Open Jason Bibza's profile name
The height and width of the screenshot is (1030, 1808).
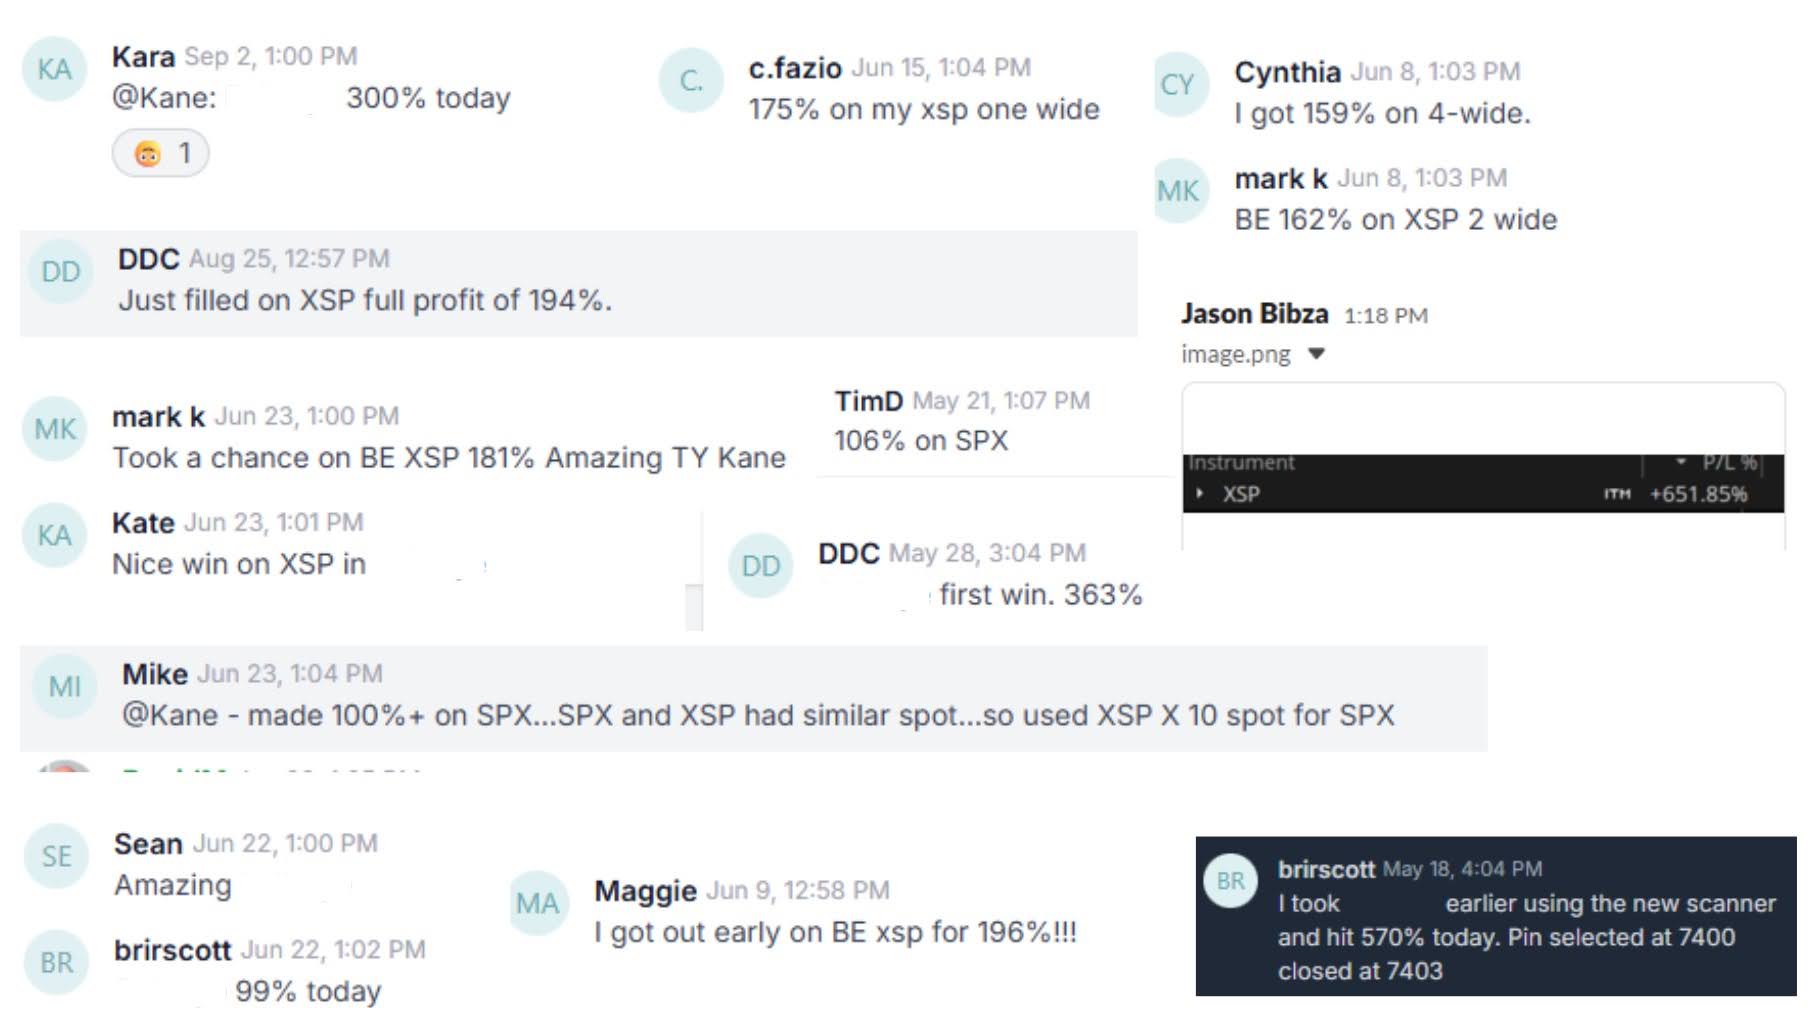pyautogui.click(x=1255, y=313)
